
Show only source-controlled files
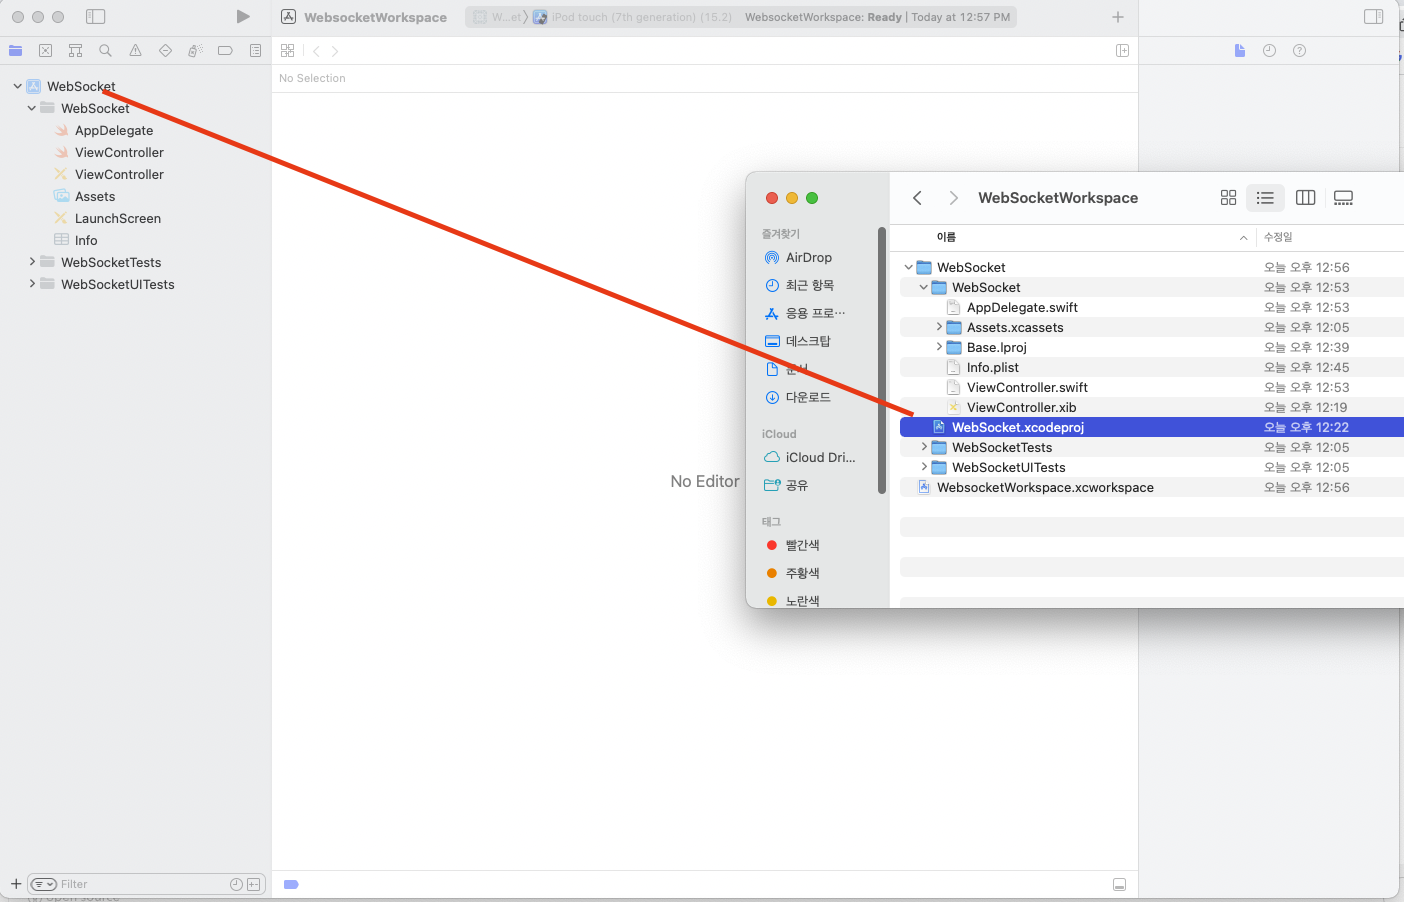(x=254, y=884)
